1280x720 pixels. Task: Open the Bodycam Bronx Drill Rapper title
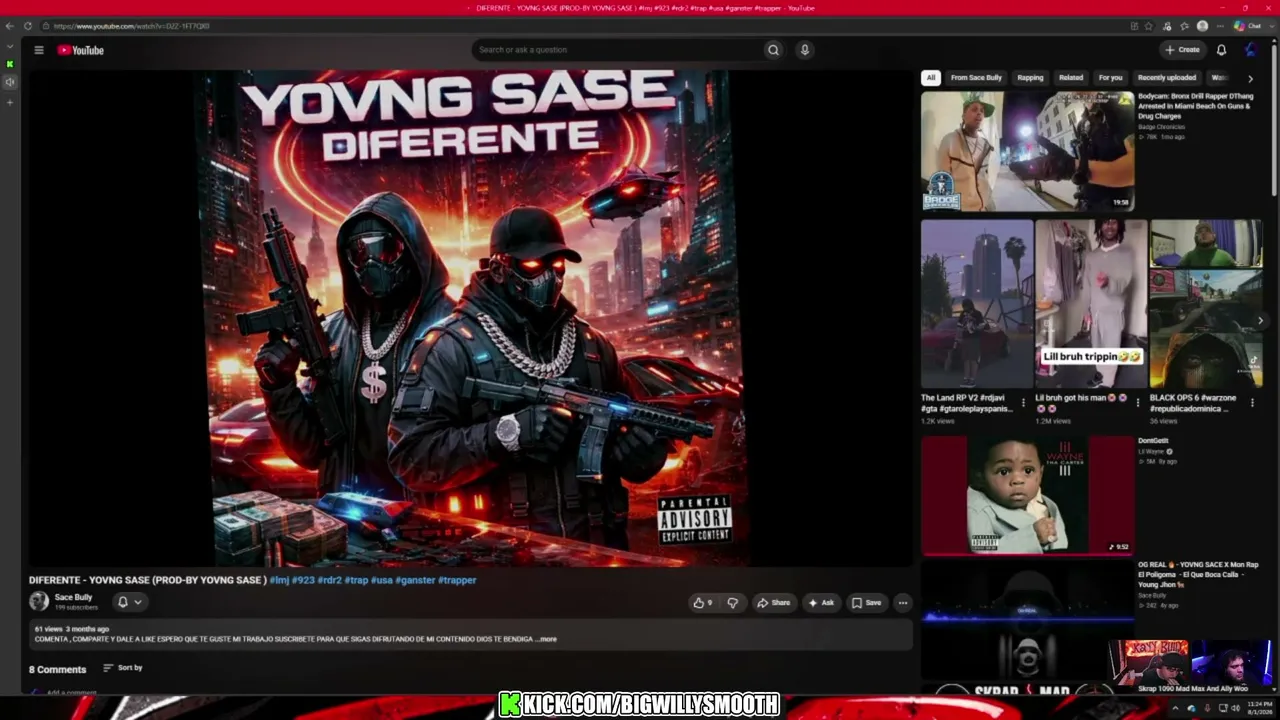pyautogui.click(x=1196, y=106)
